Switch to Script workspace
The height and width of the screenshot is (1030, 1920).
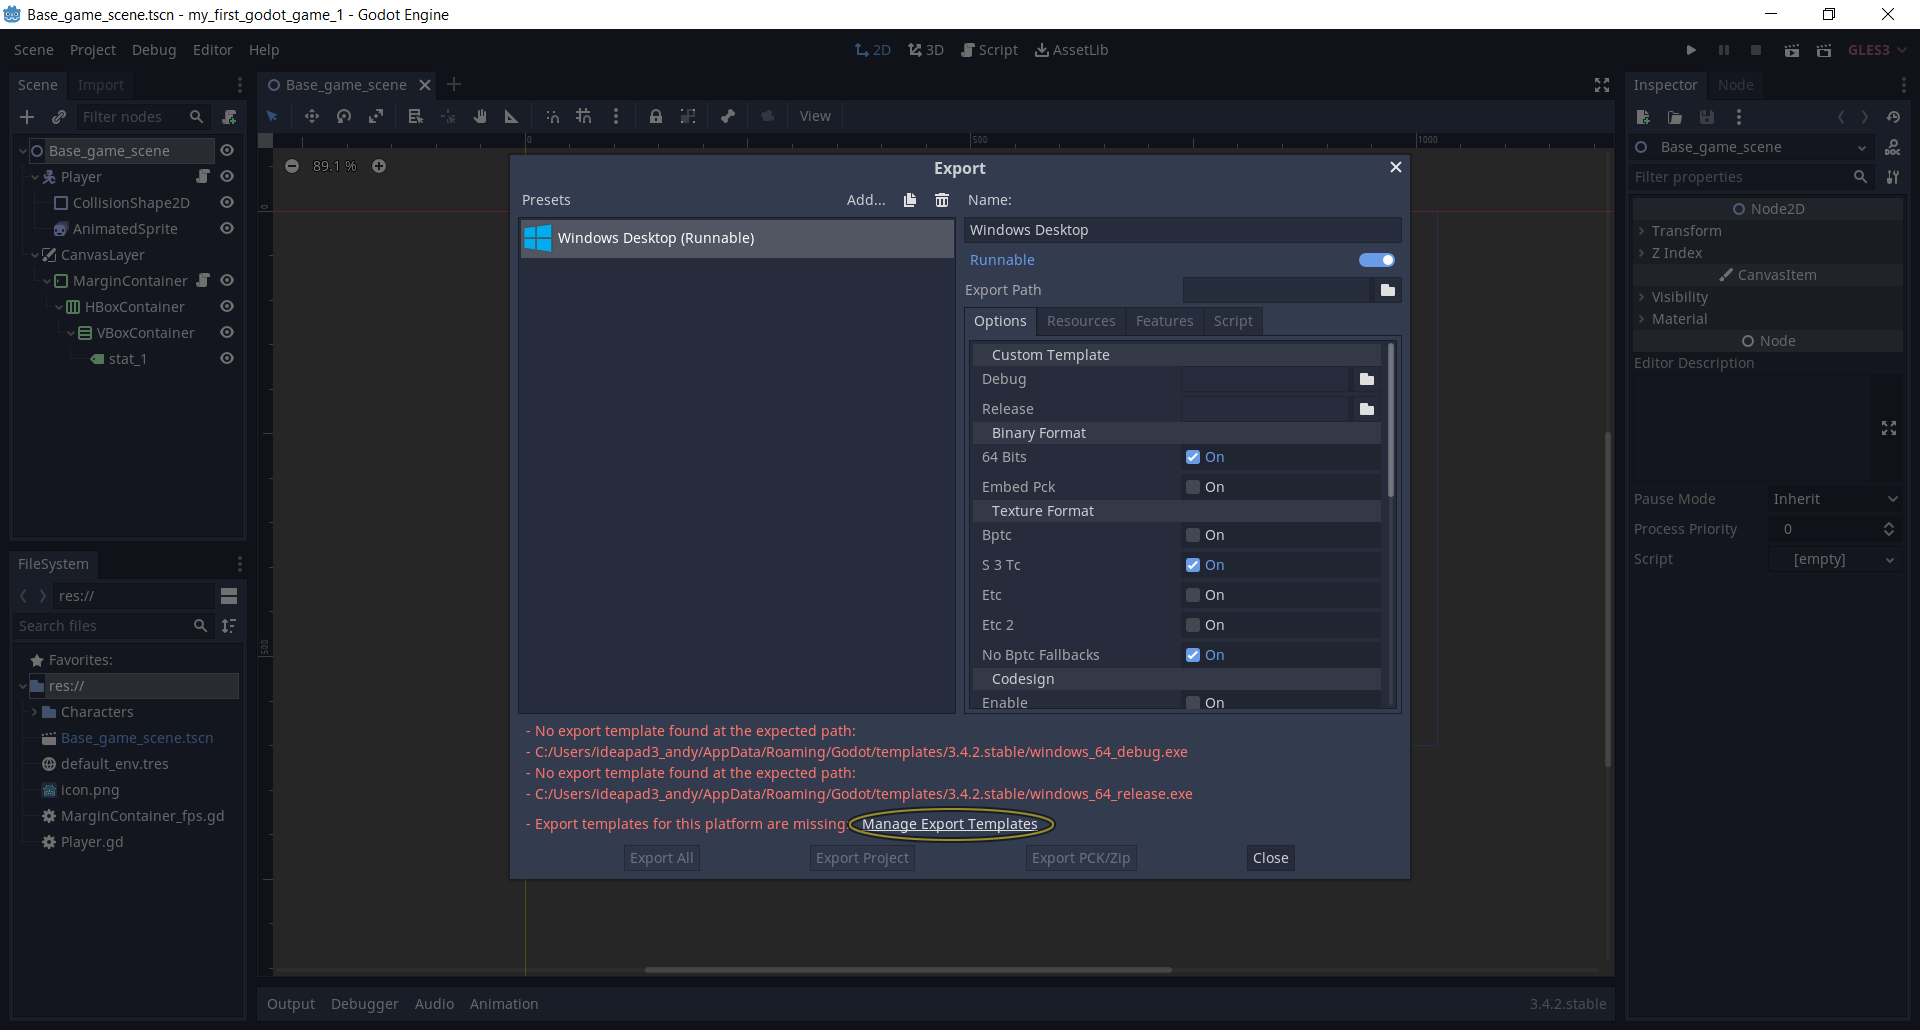pyautogui.click(x=989, y=50)
